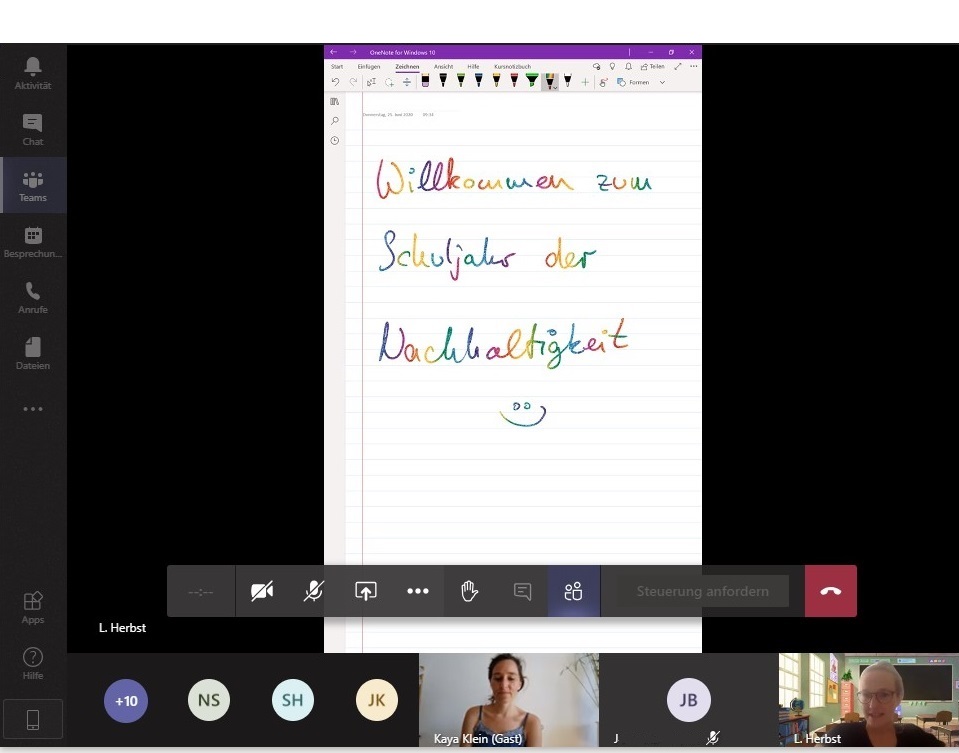Share your screen with share tray icon

[x=366, y=591]
